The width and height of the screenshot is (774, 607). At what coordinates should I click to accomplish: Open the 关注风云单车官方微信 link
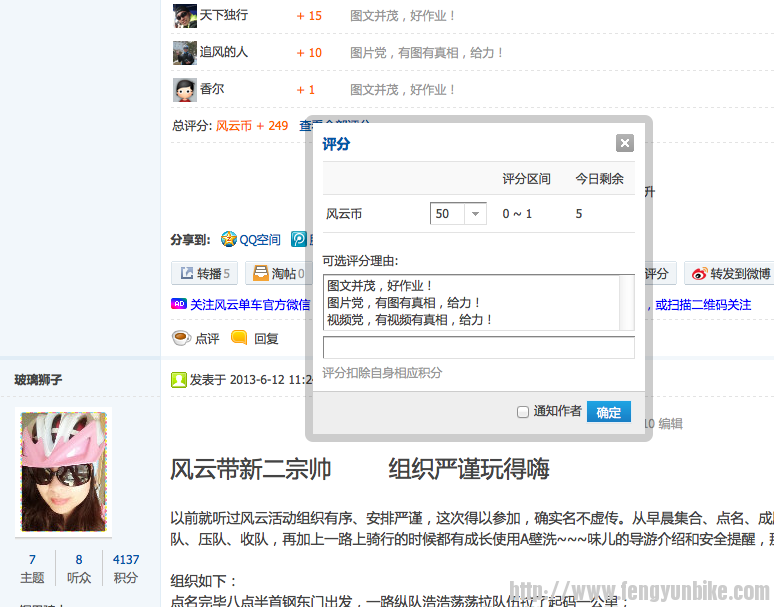250,304
